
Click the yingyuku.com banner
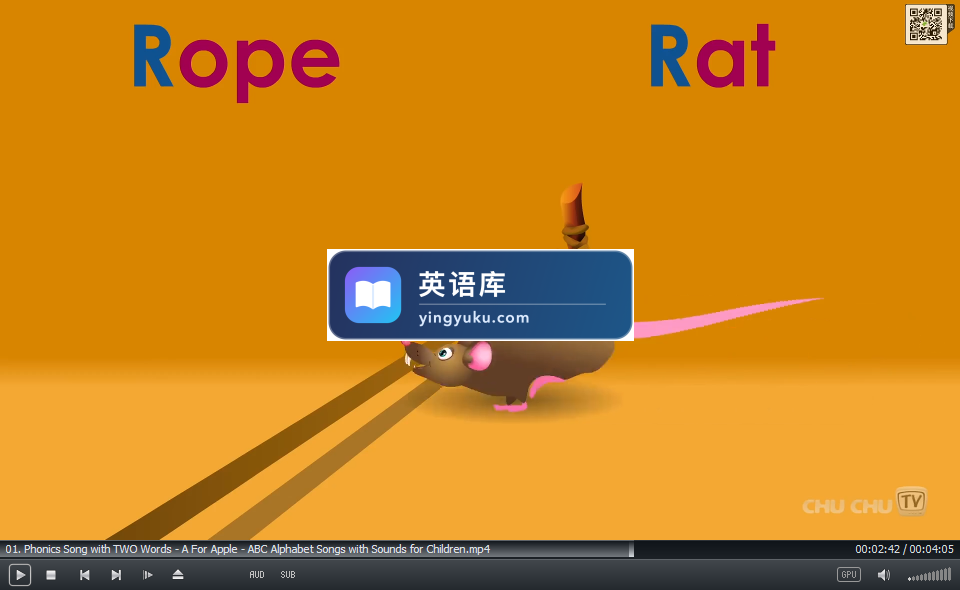click(x=480, y=295)
